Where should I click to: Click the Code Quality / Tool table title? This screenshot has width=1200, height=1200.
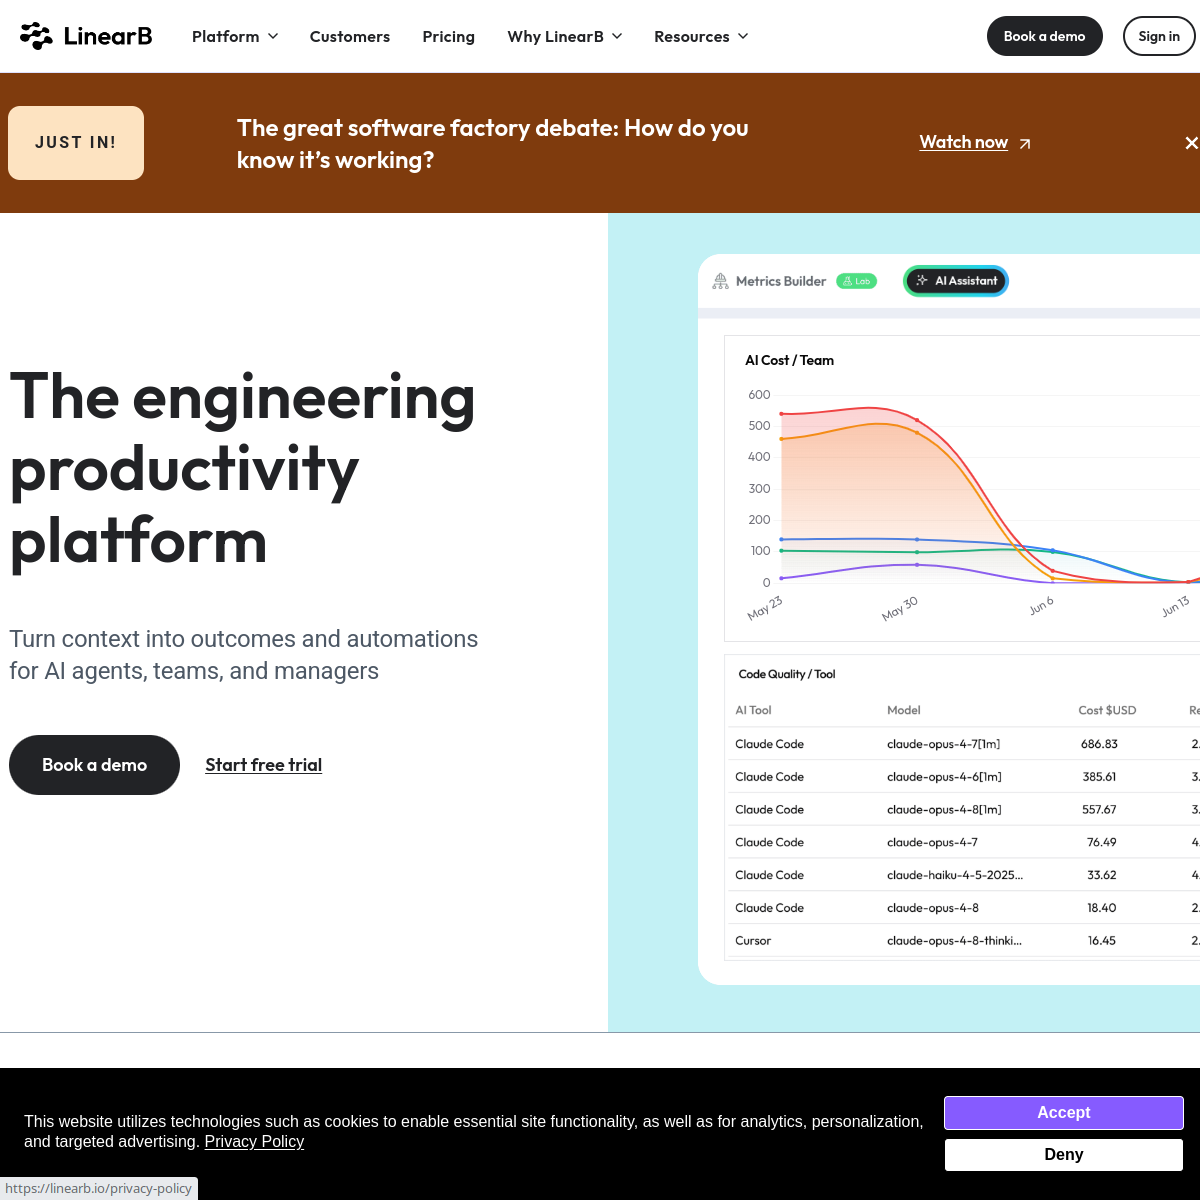click(787, 674)
